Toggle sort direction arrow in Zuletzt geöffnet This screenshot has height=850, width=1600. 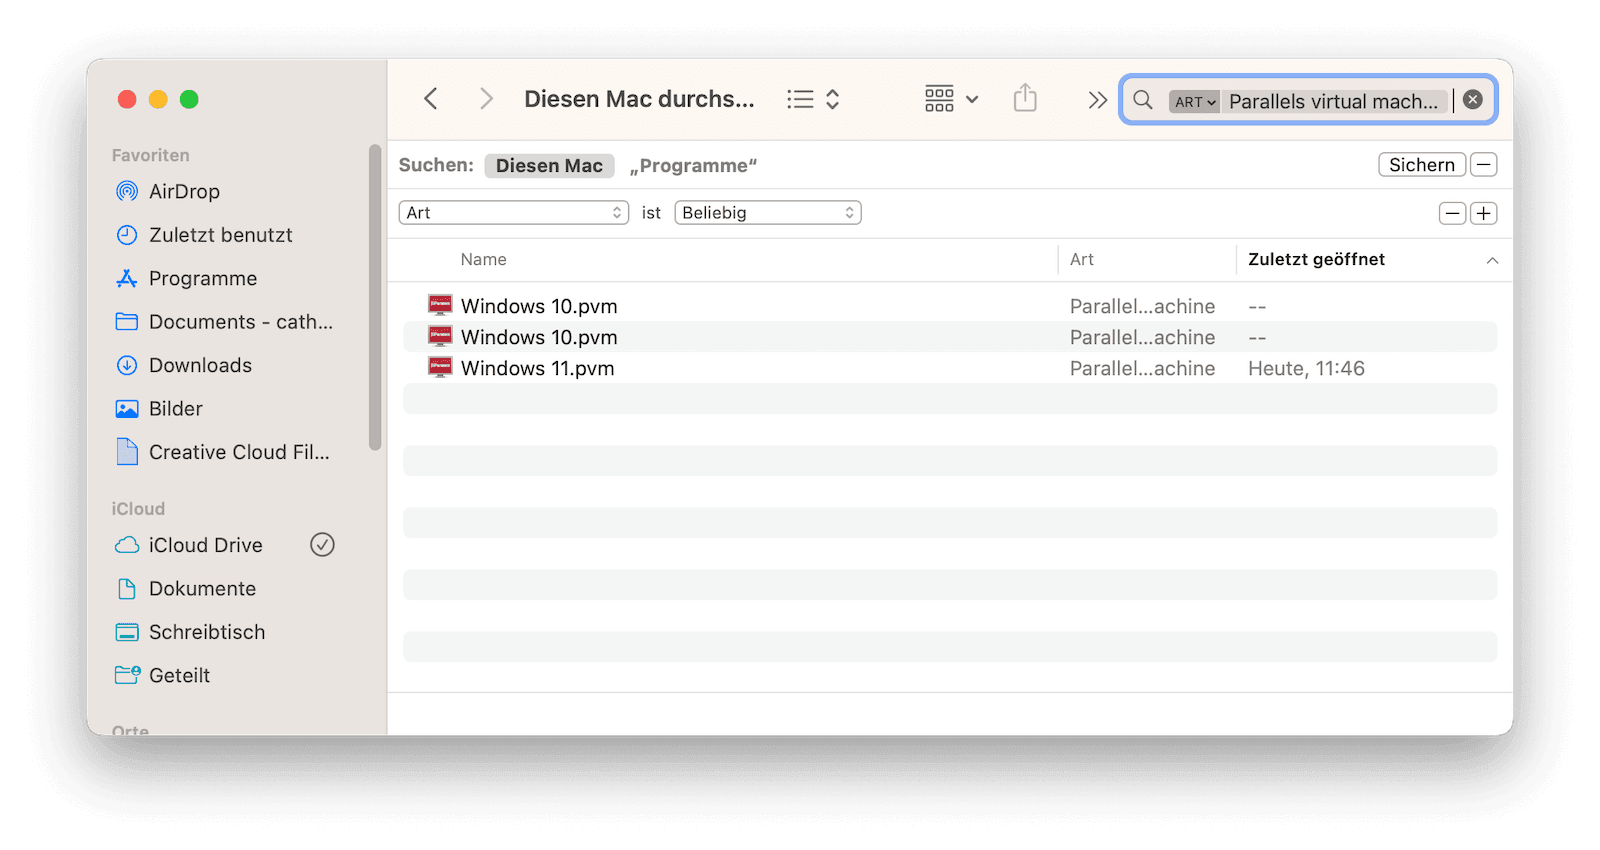pos(1492,261)
